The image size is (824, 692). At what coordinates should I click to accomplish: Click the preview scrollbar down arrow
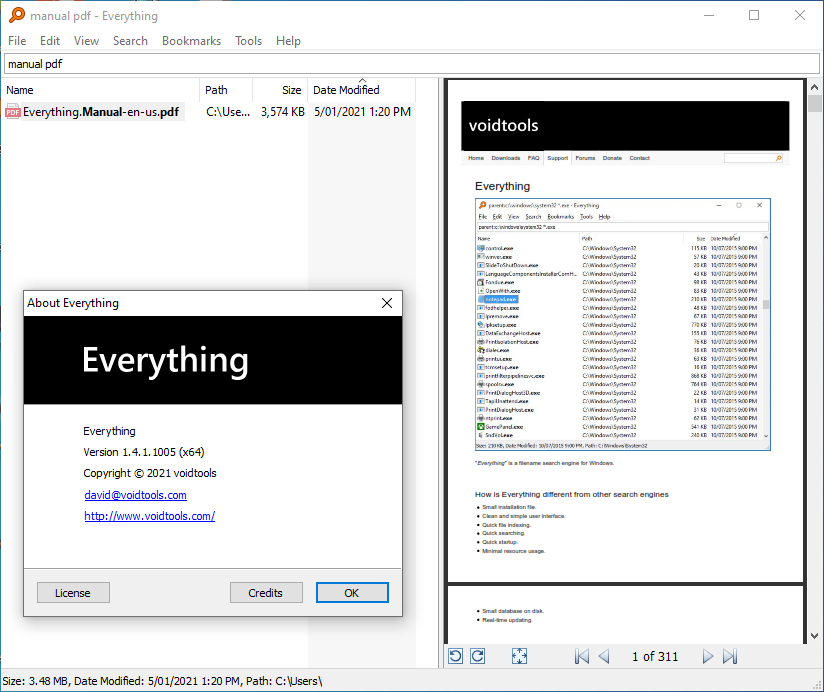point(815,636)
